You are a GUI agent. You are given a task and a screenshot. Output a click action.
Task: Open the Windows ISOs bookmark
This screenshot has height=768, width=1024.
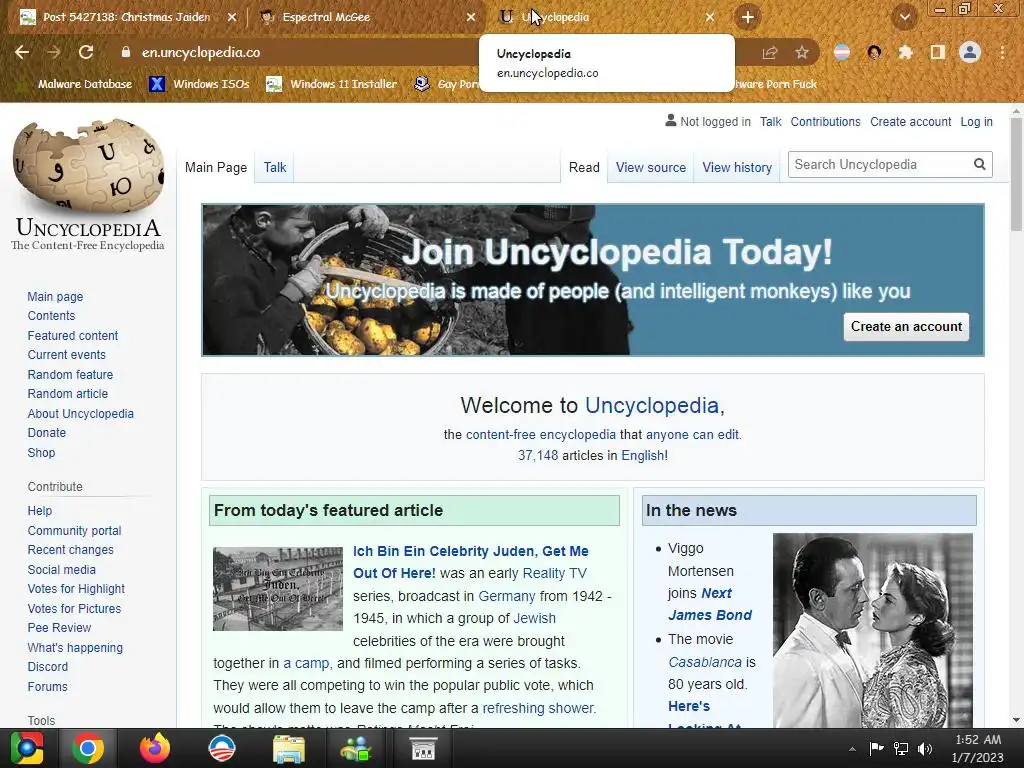click(199, 84)
